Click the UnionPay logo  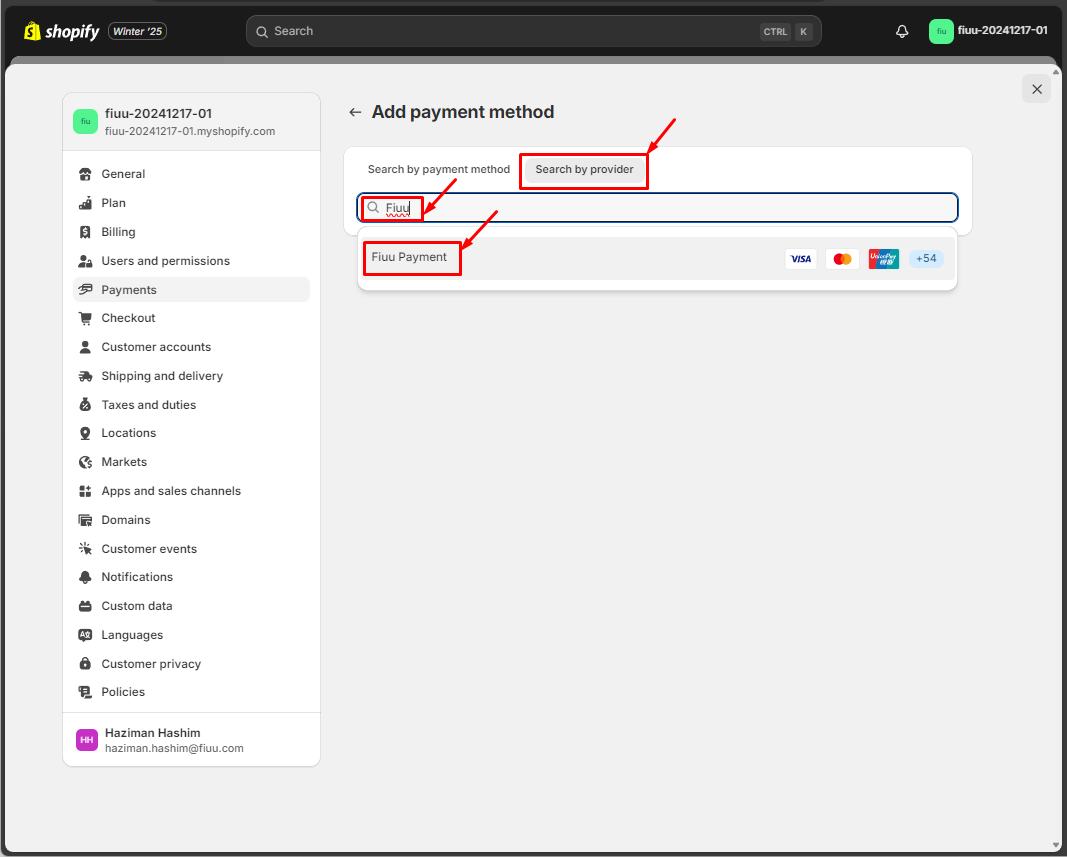[884, 259]
